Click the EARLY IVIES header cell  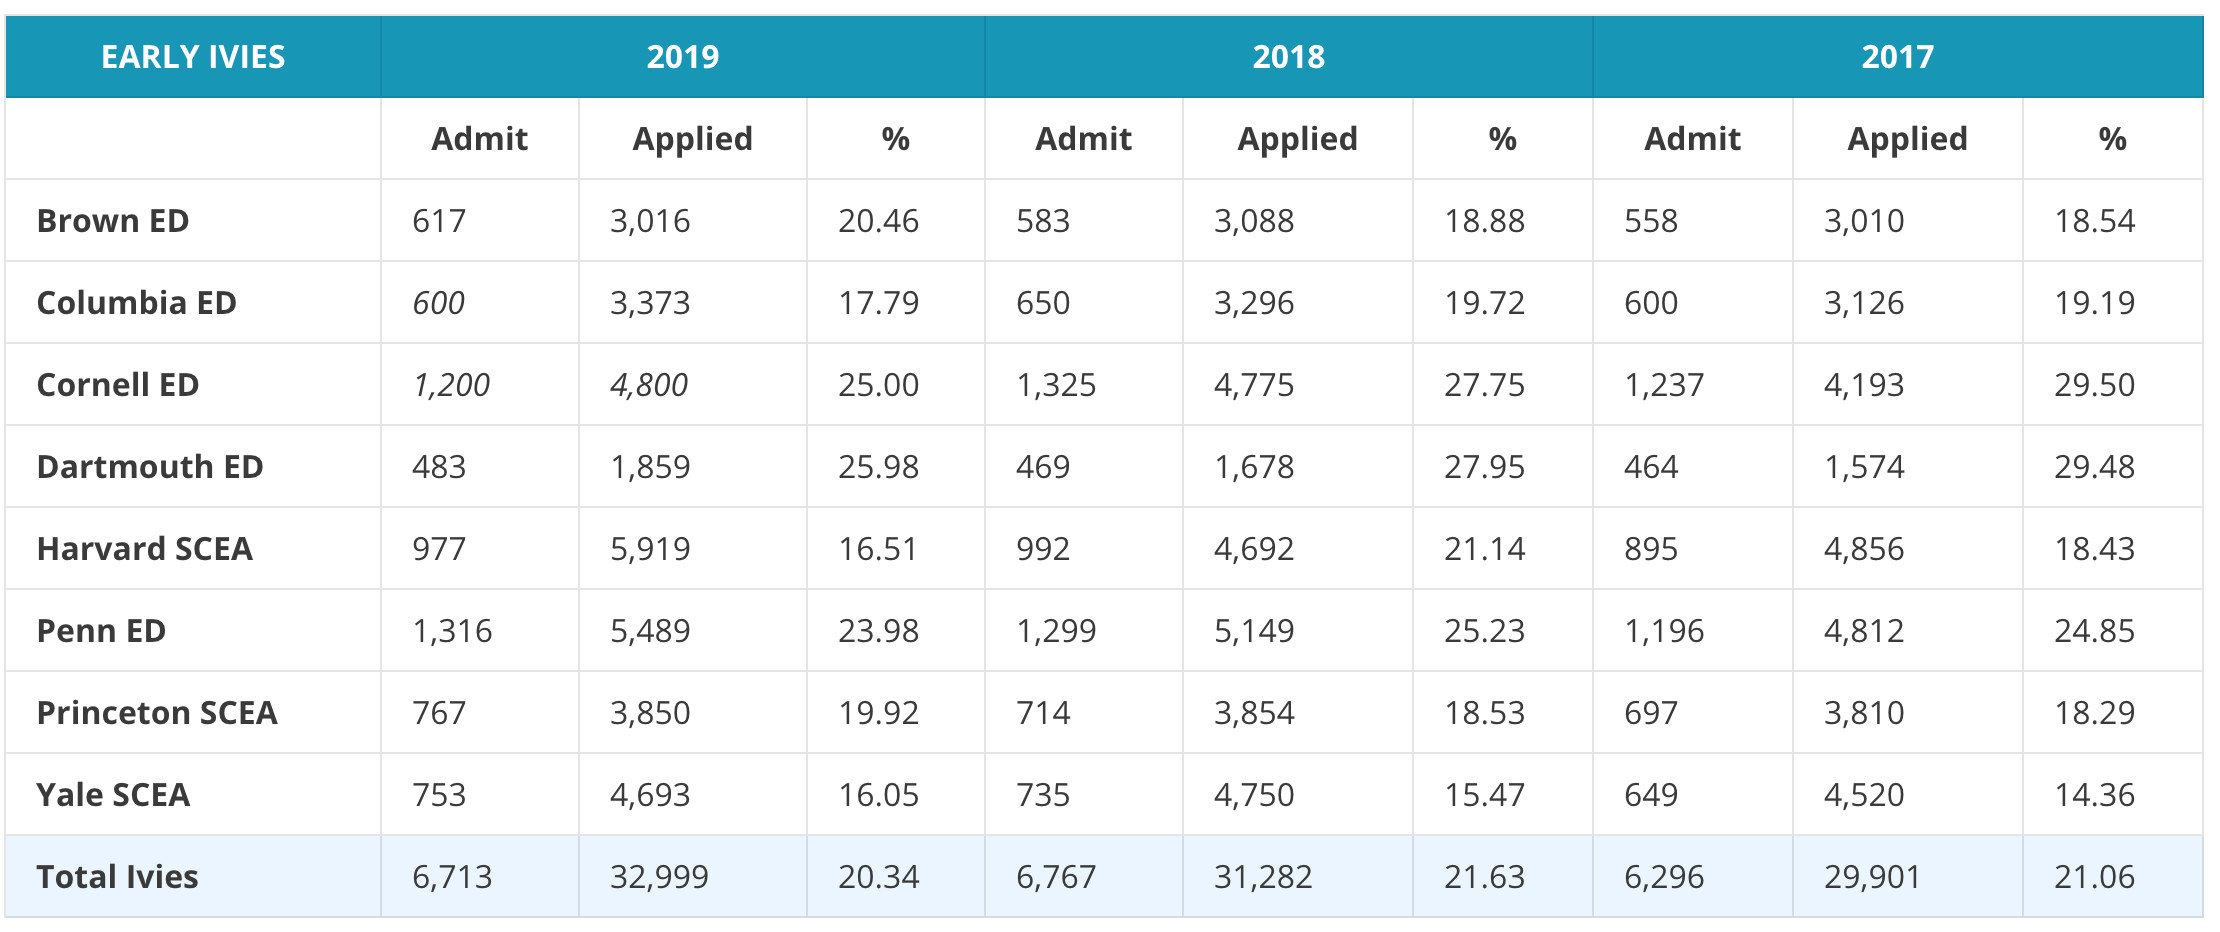tap(193, 57)
